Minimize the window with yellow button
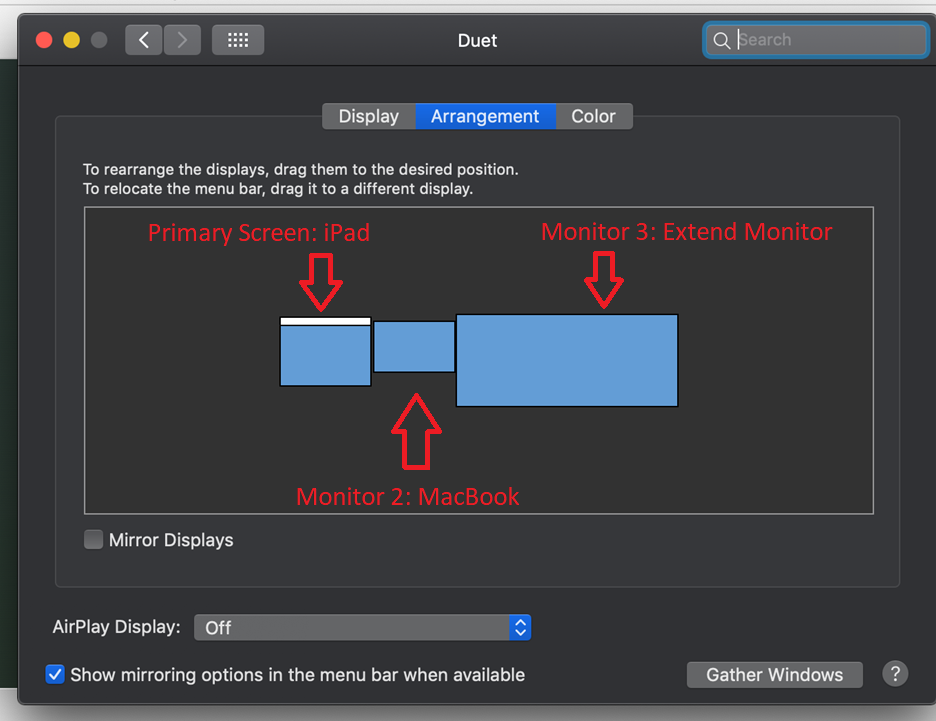Viewport: 936px width, 721px height. point(72,40)
